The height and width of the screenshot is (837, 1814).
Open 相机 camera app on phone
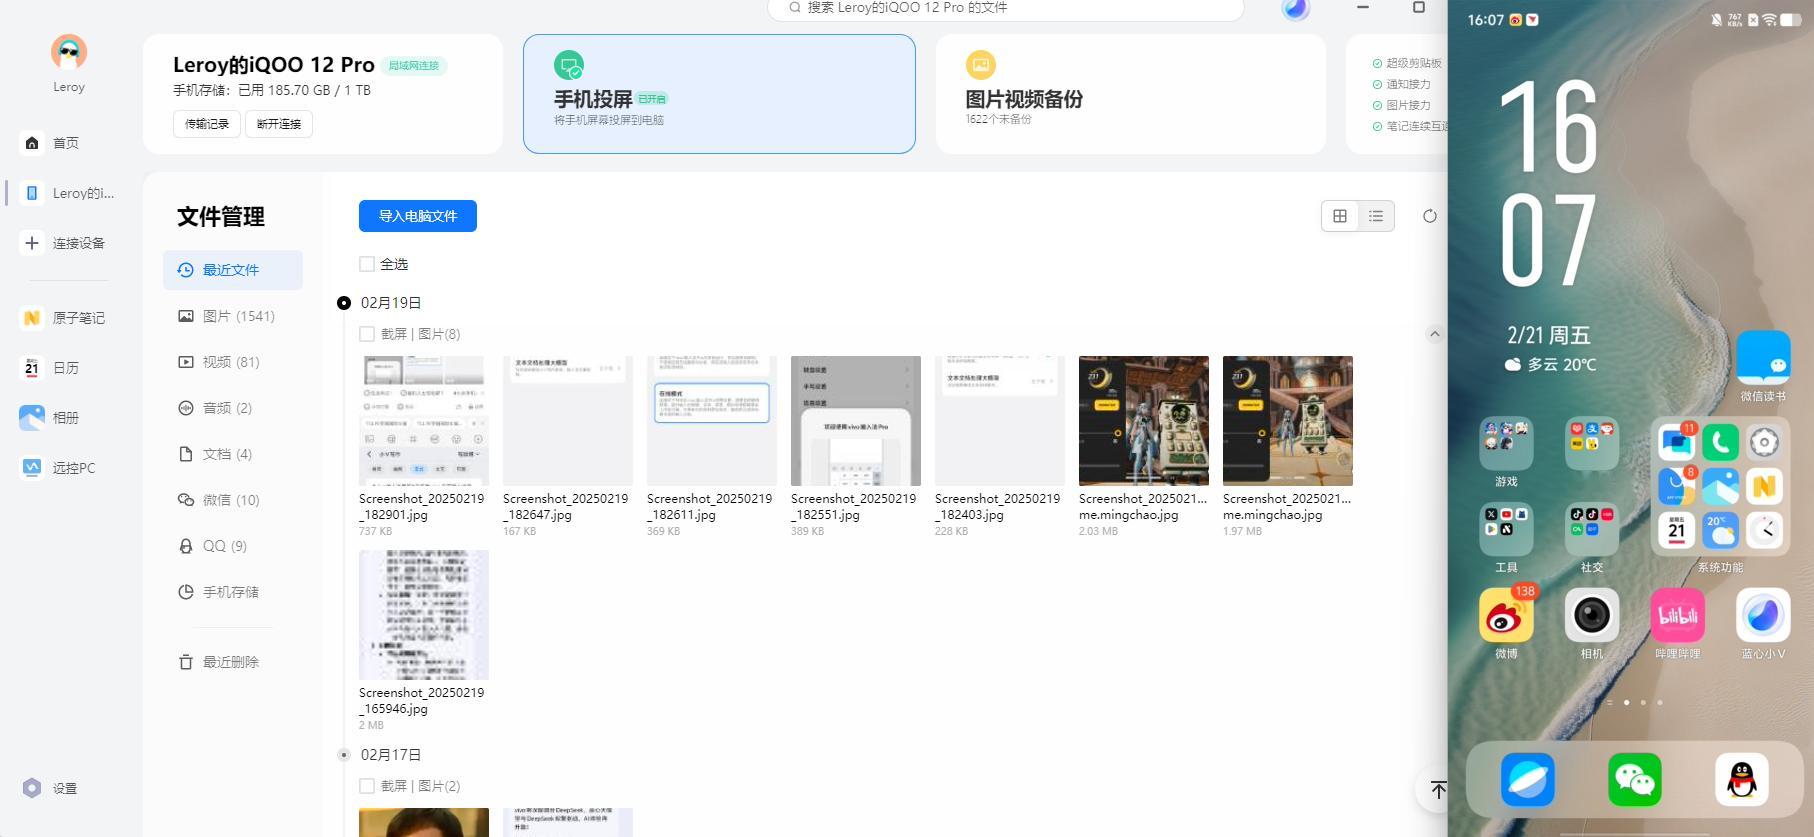pyautogui.click(x=1592, y=616)
